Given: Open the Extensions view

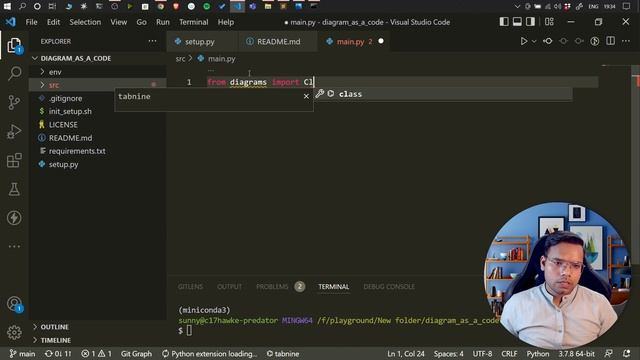Looking at the screenshot, I should [14, 160].
